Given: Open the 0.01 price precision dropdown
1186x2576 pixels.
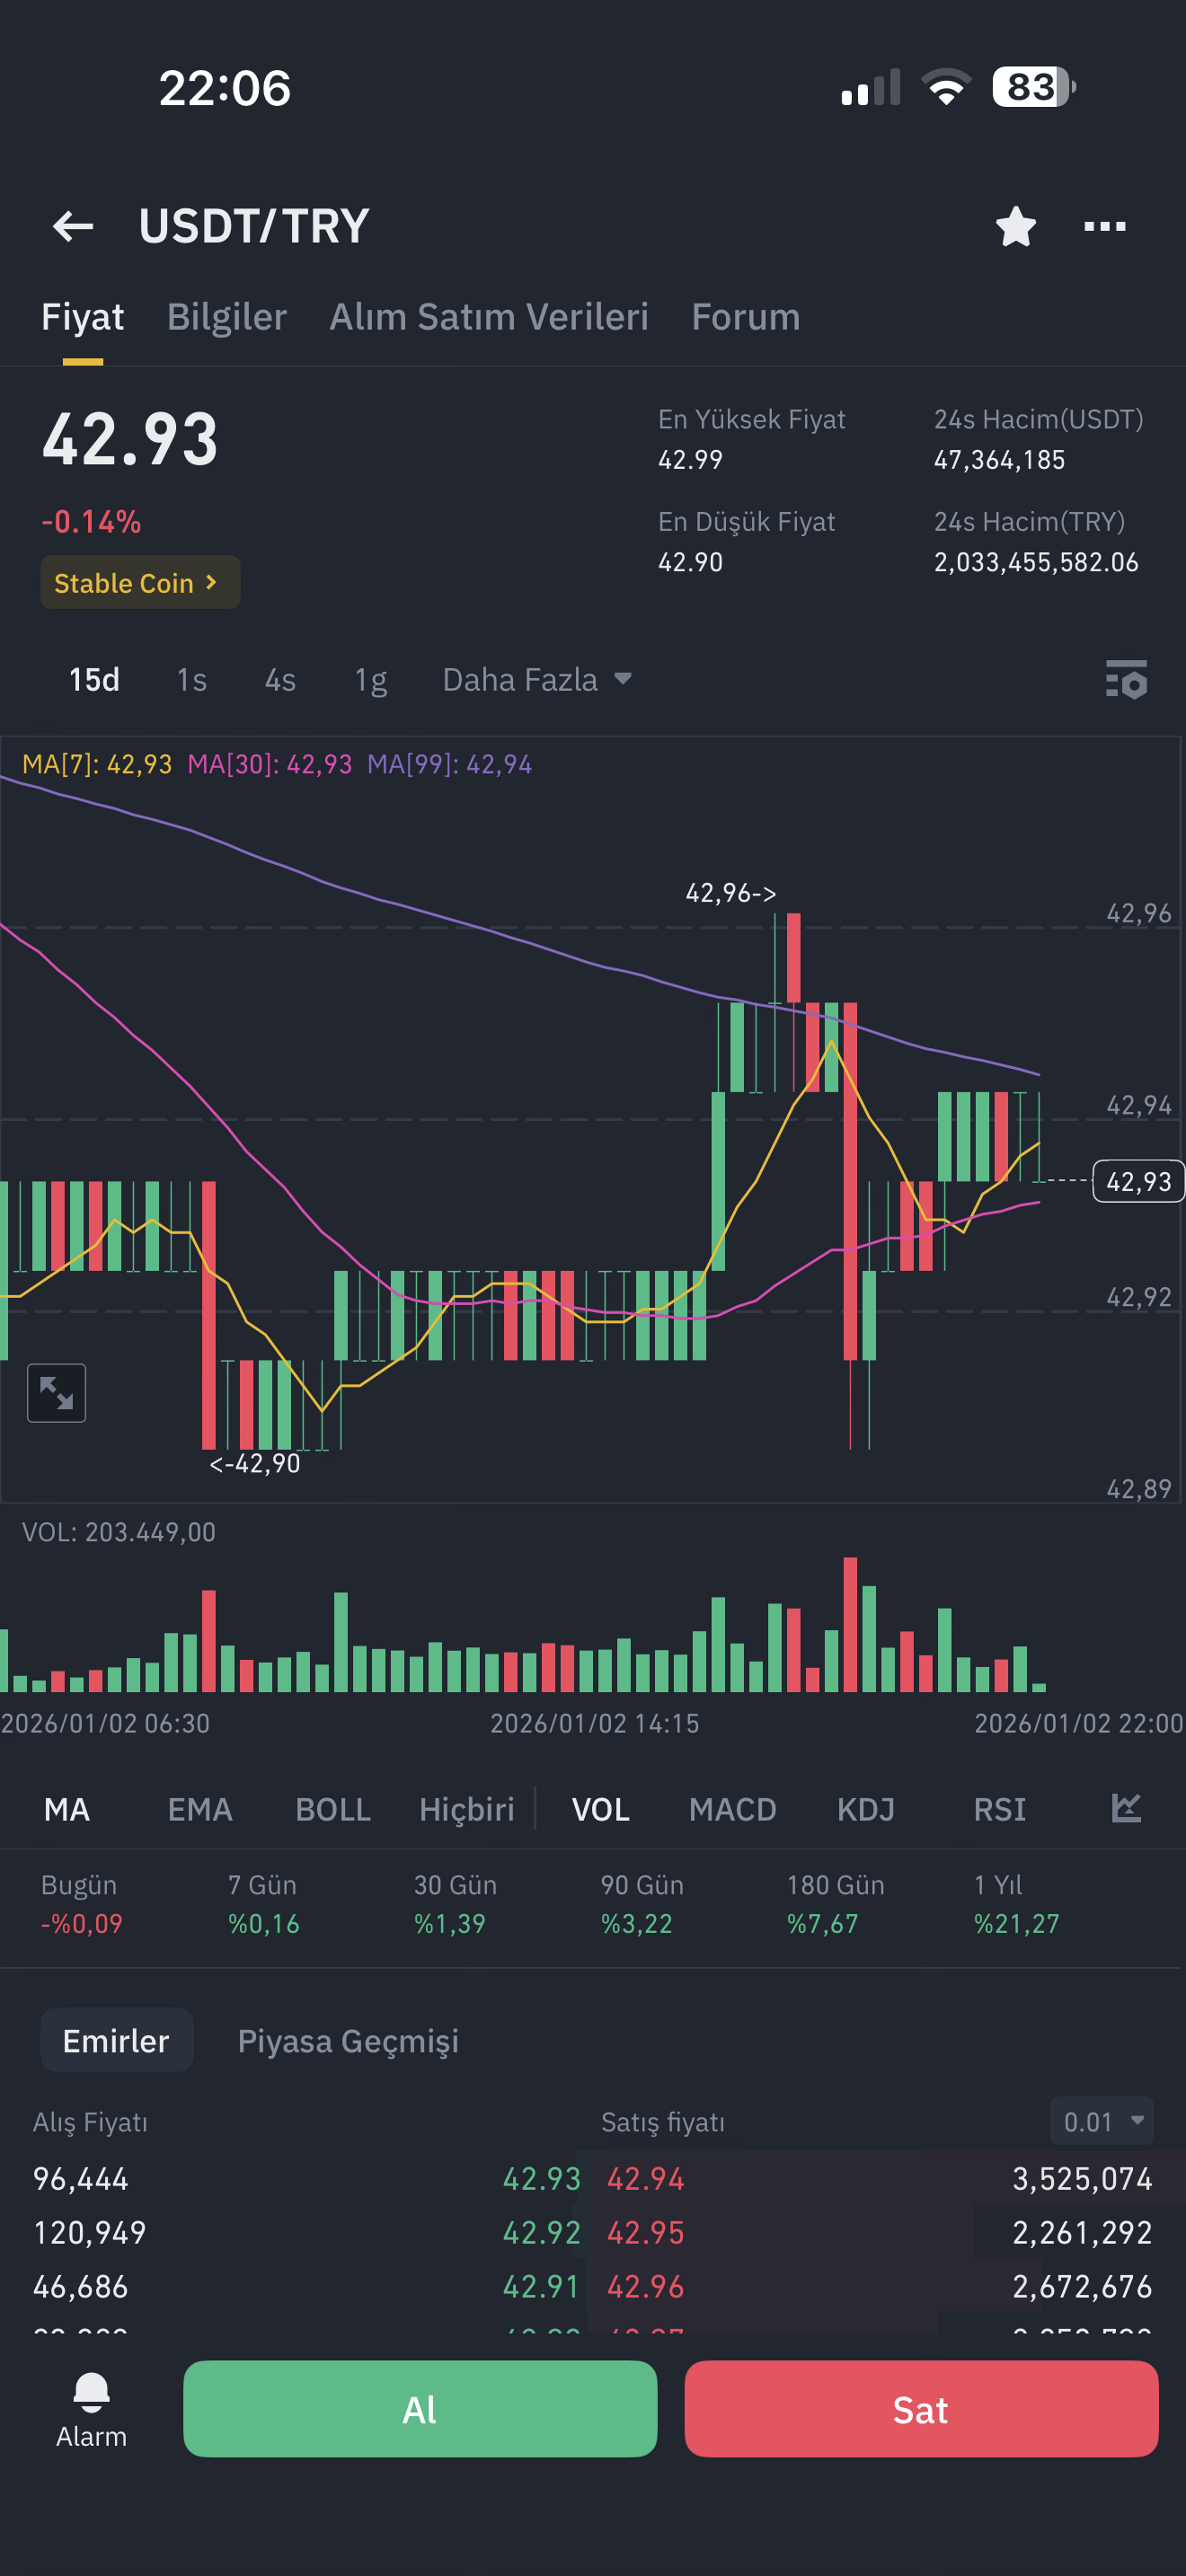Looking at the screenshot, I should (x=1101, y=2121).
